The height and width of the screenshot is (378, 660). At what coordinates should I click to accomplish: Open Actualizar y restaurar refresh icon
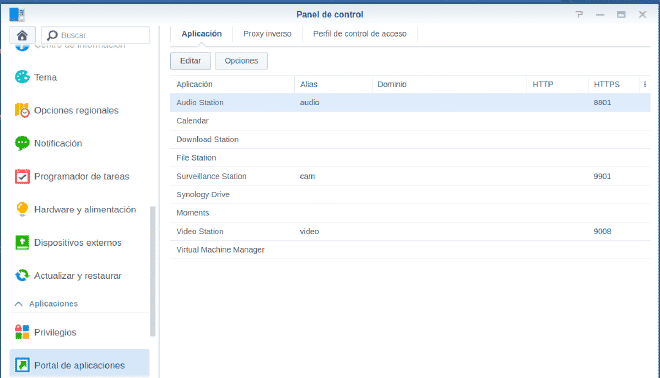point(22,275)
